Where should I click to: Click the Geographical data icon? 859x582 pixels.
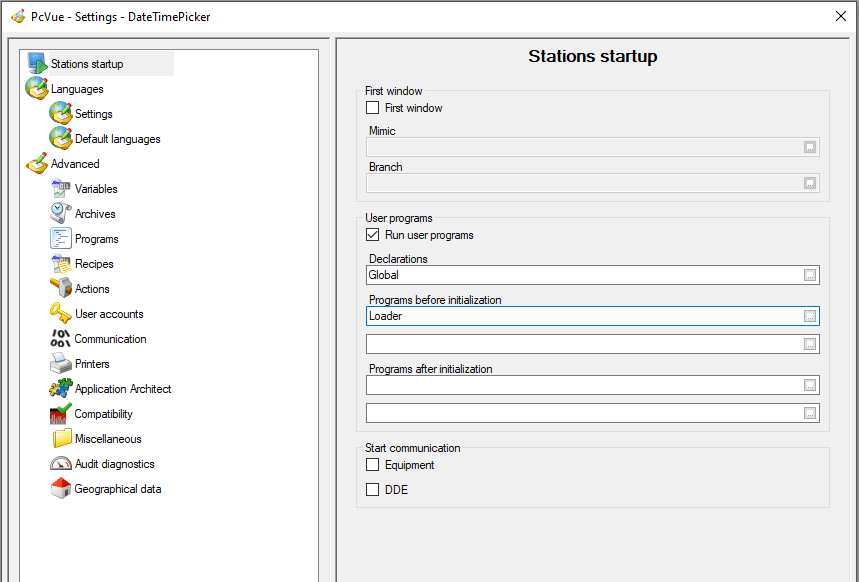(60, 489)
